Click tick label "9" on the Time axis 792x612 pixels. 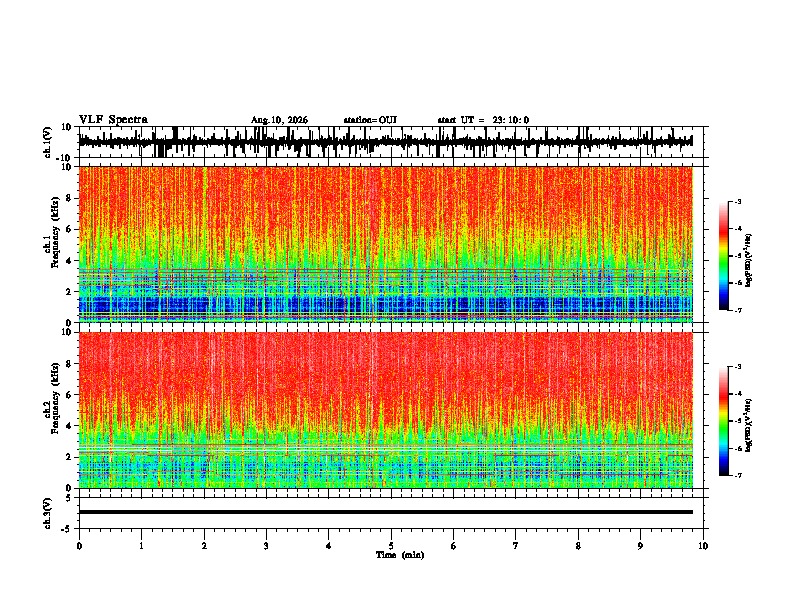640,546
